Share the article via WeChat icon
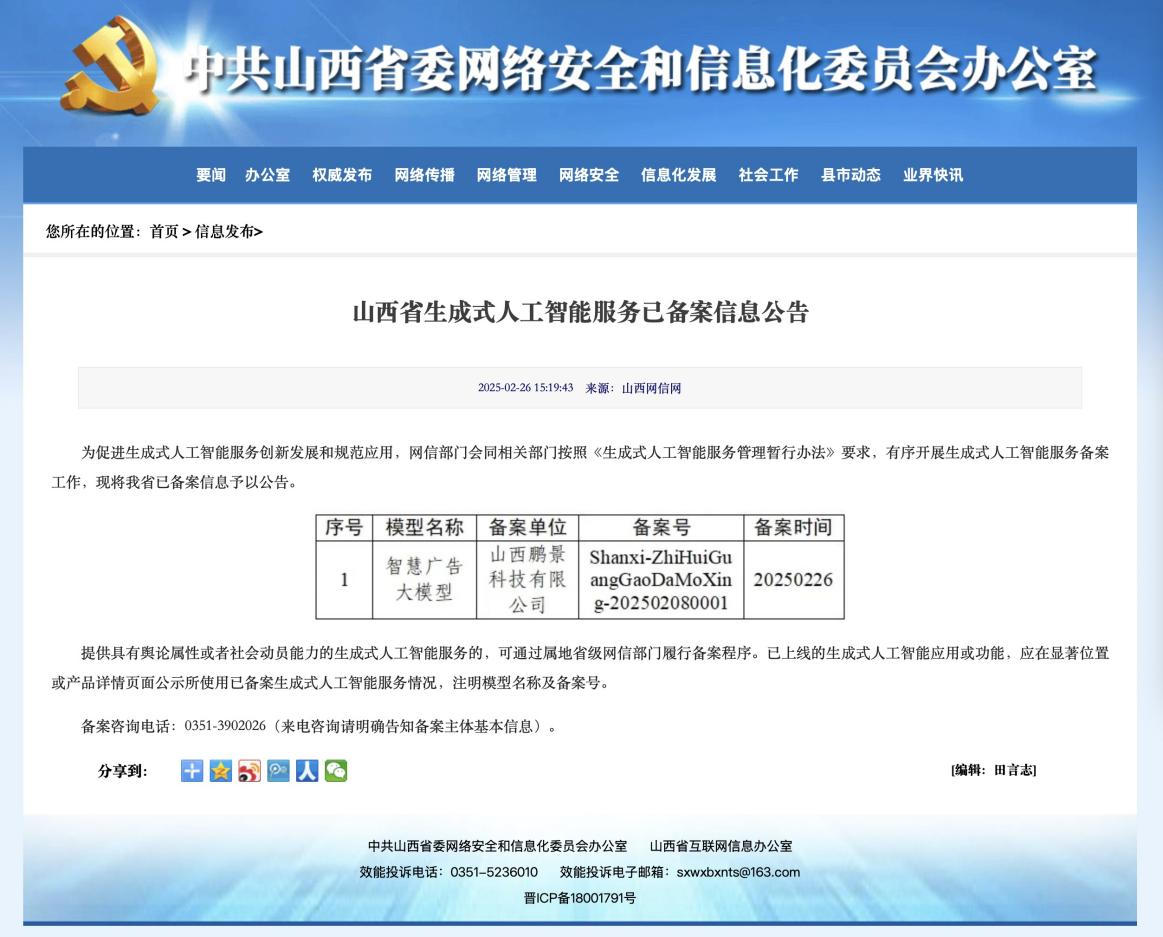Viewport: 1163px width, 937px height. pos(335,770)
